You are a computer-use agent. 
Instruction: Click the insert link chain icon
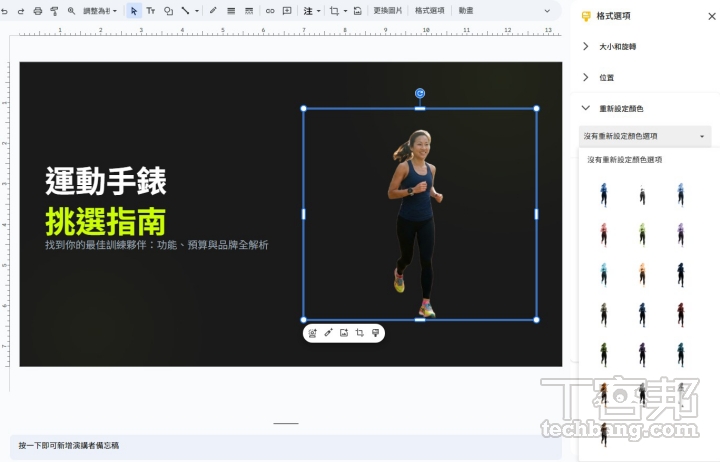(270, 11)
